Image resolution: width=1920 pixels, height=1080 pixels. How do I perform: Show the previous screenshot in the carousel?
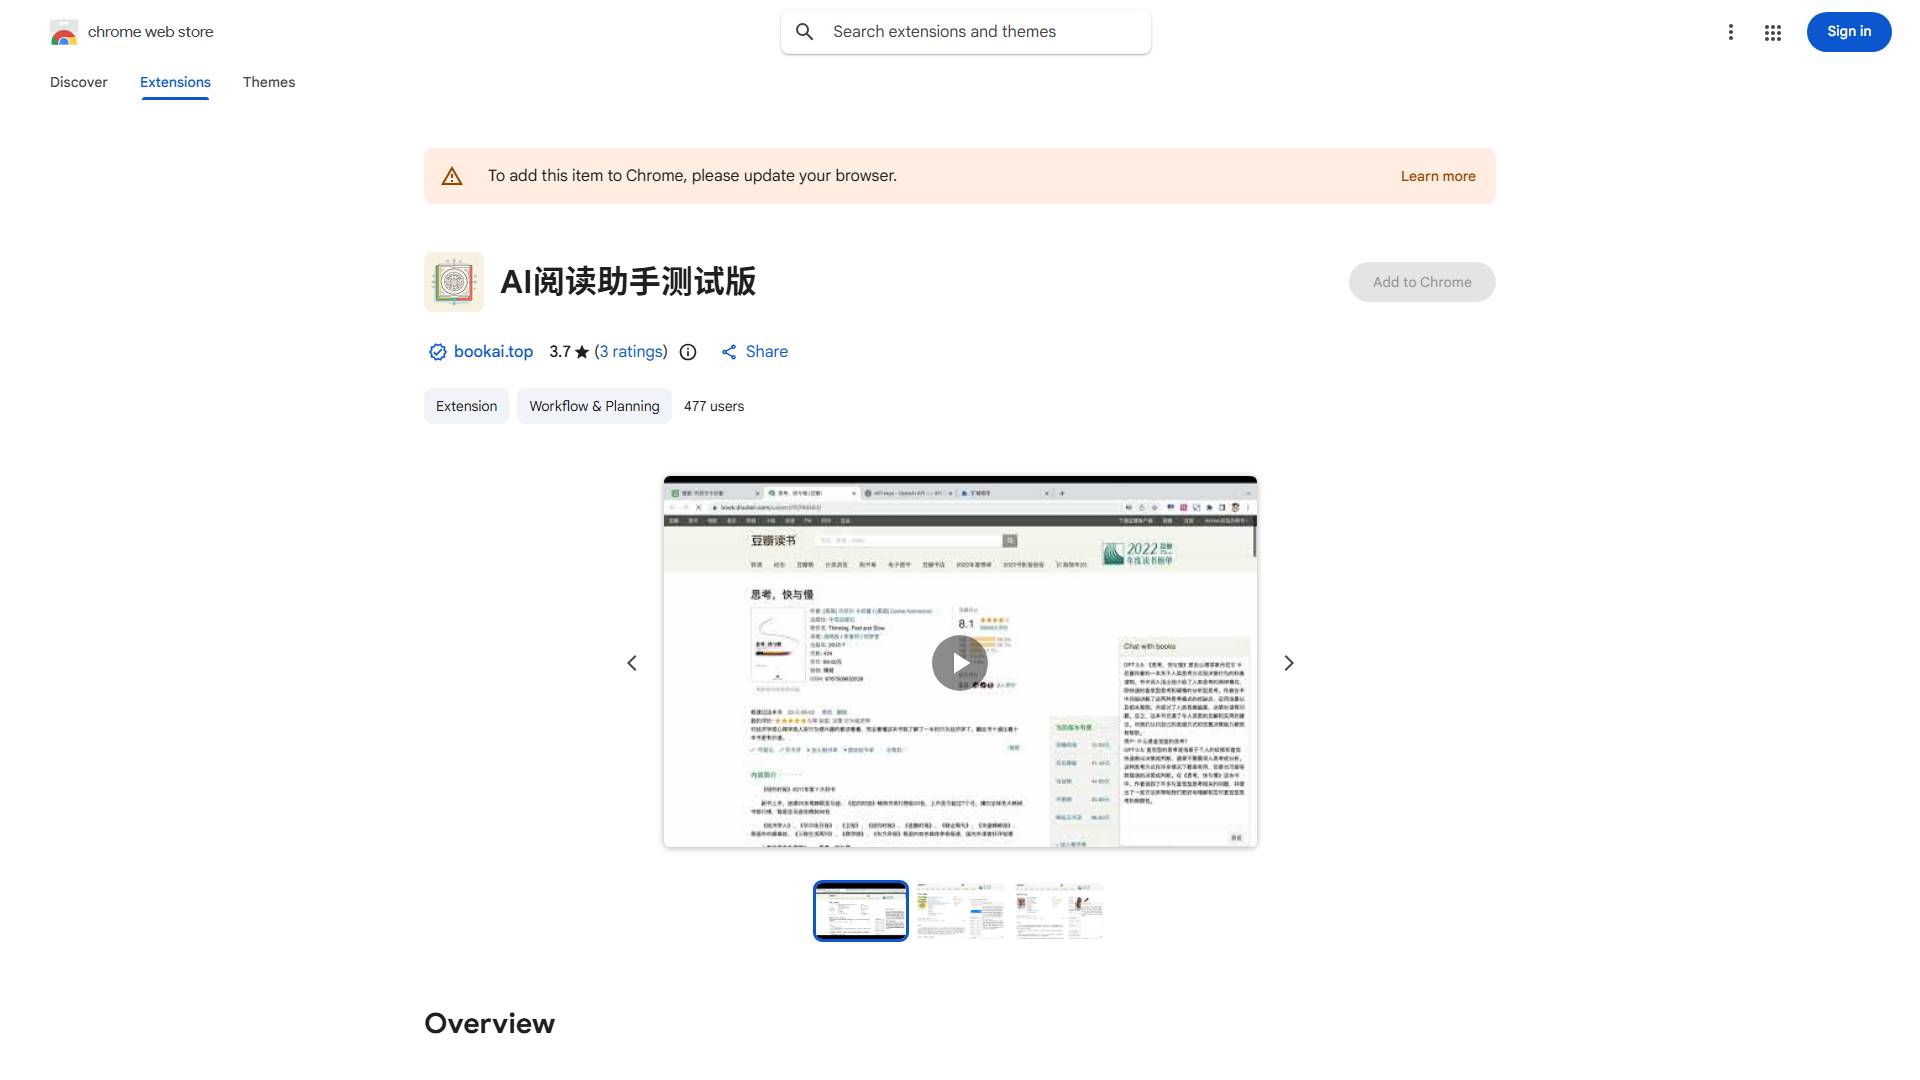(631, 662)
